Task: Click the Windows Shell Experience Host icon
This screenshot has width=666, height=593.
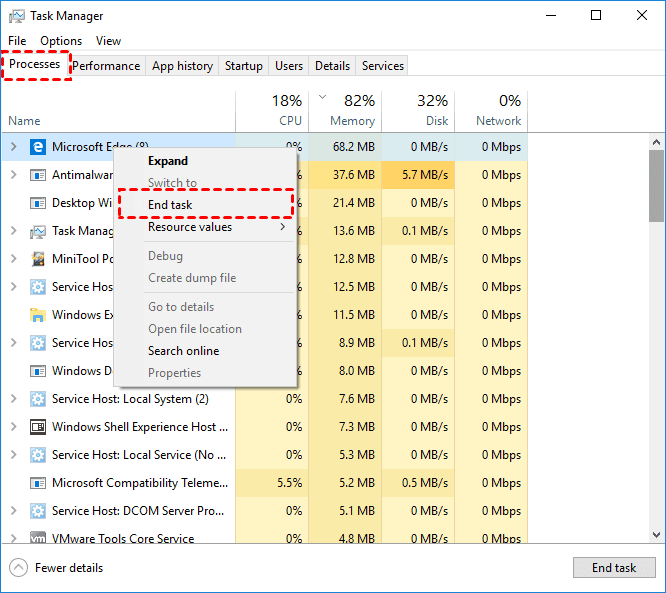Action: tap(38, 427)
